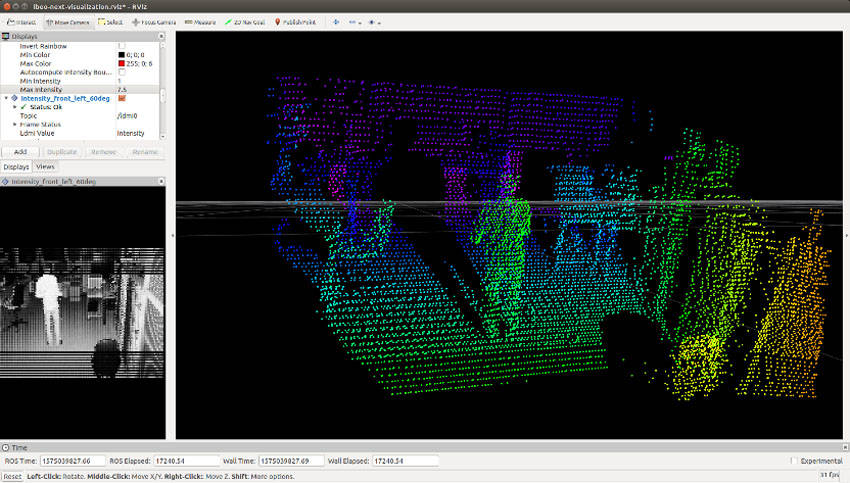Toggle the Invert Rainbow checkbox

121,46
